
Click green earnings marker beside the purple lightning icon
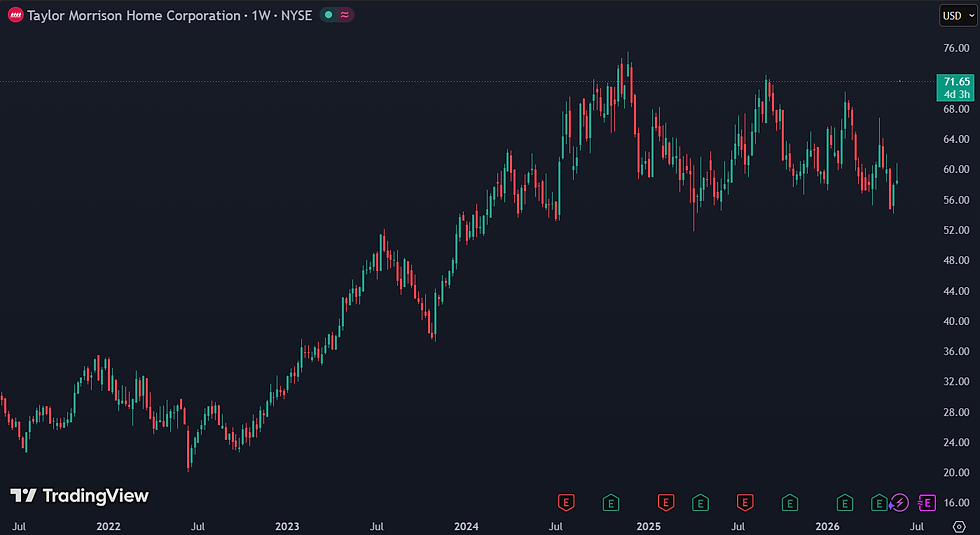click(879, 502)
